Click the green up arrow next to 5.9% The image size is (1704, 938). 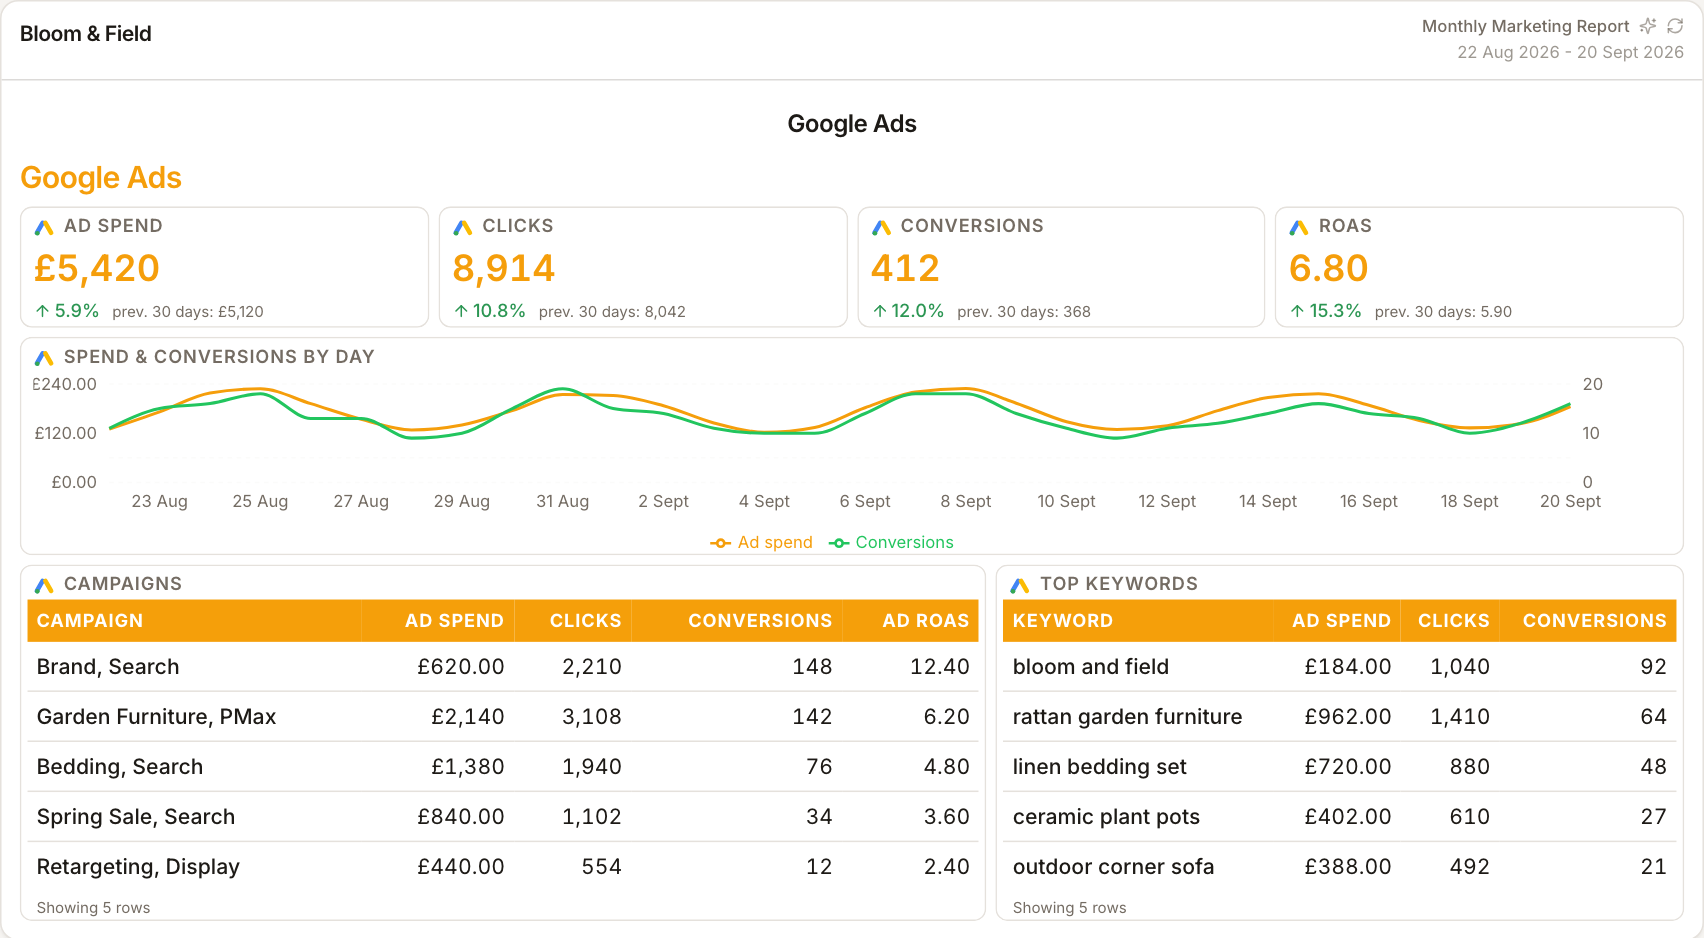point(42,311)
